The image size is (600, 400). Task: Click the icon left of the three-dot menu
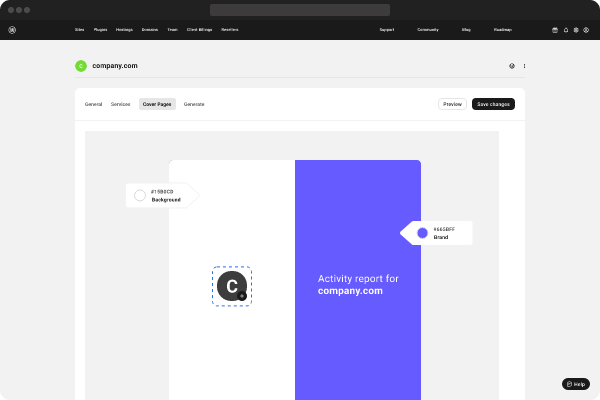pos(512,66)
